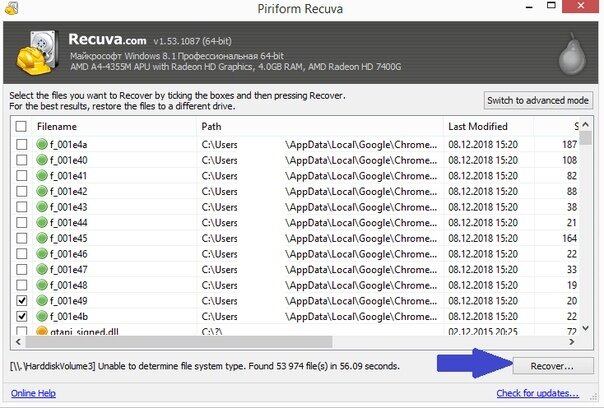This screenshot has width=604, height=408.
Task: Click the green status icon of f_001e48
Action: click(x=42, y=285)
